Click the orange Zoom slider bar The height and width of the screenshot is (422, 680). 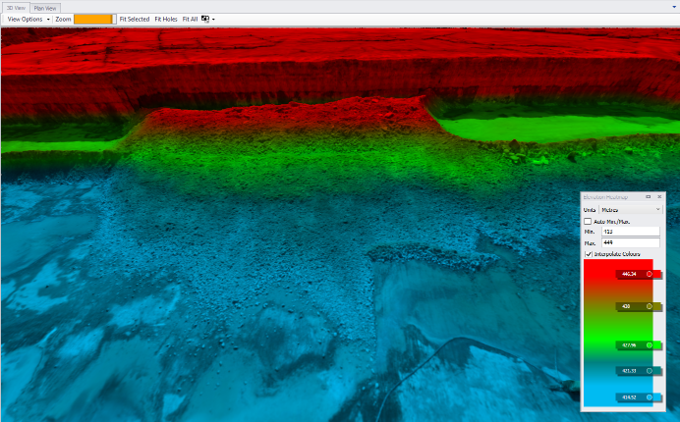[x=95, y=19]
